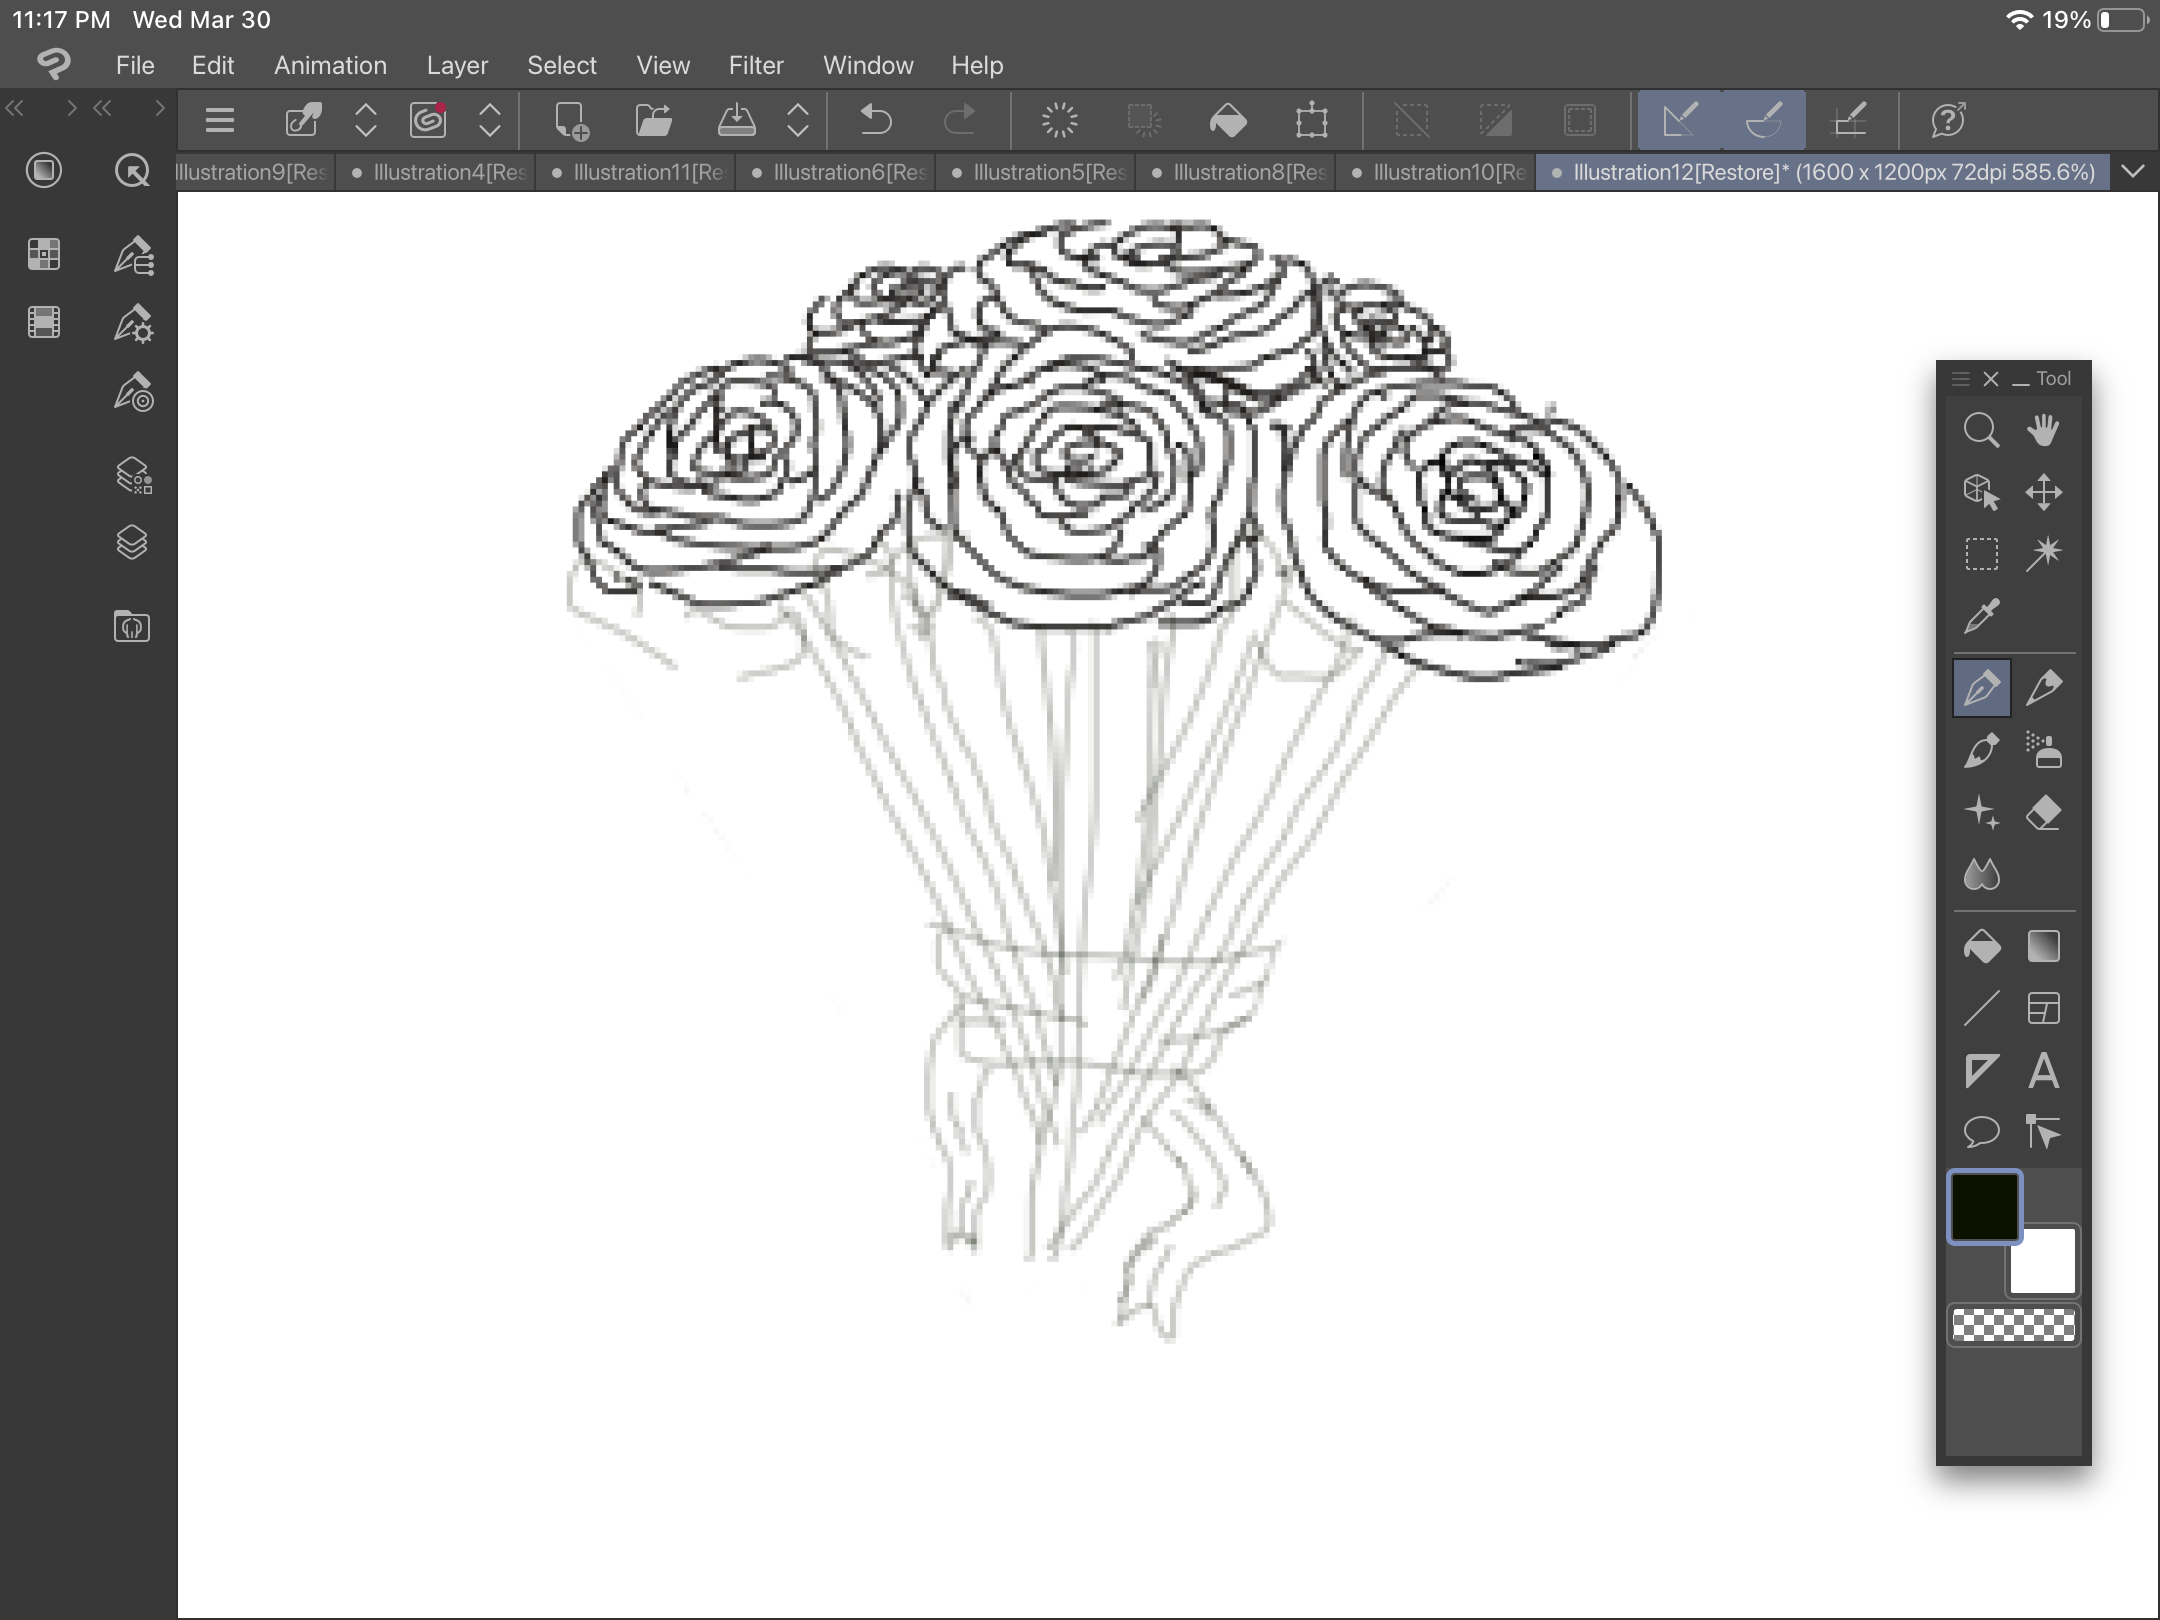Expand options arrows beside save icon
Image resolution: width=2160 pixels, height=1620 pixels.
[x=797, y=120]
